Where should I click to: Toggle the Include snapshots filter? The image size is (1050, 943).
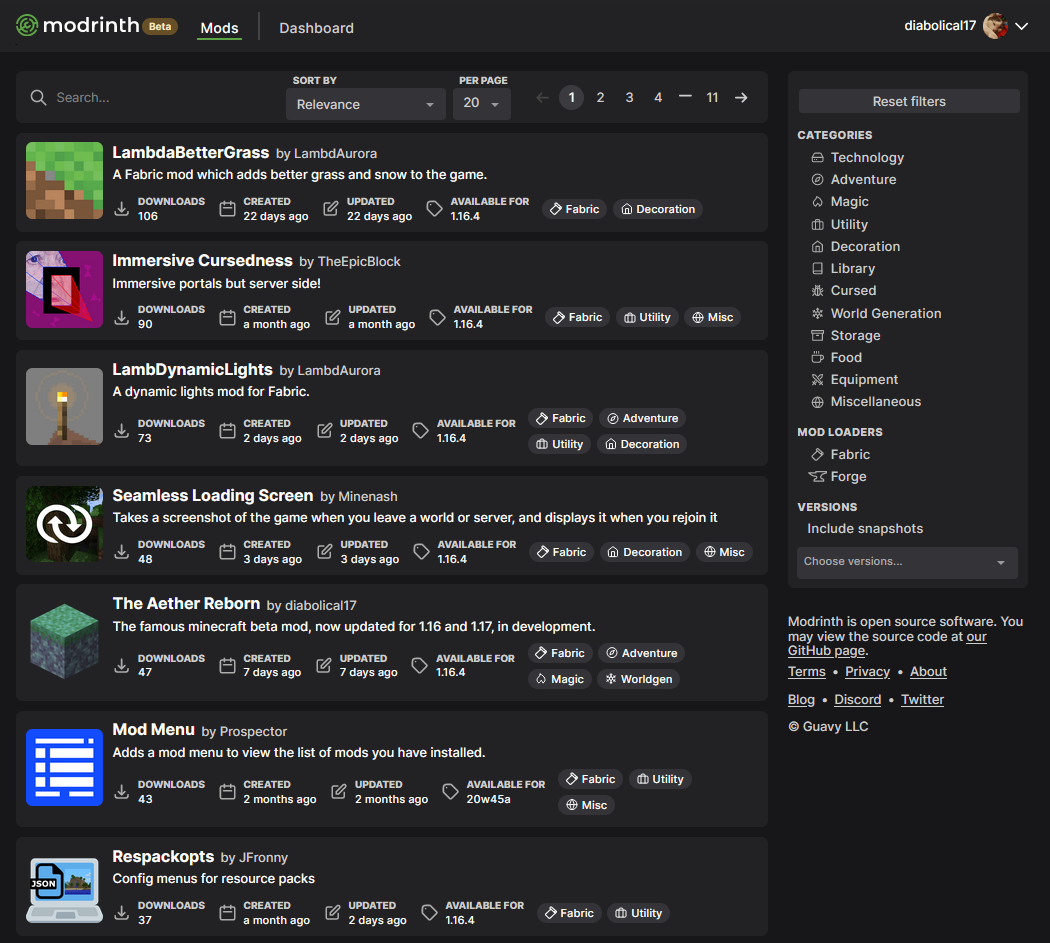[x=864, y=529]
